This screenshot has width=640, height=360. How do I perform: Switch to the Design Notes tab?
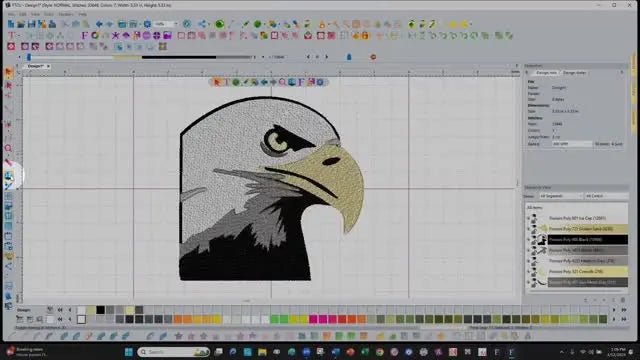574,73
